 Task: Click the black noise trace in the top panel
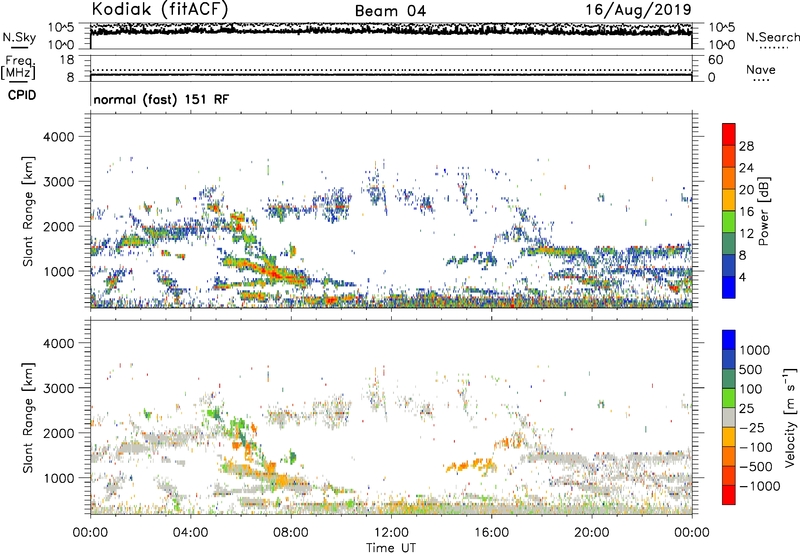391,30
